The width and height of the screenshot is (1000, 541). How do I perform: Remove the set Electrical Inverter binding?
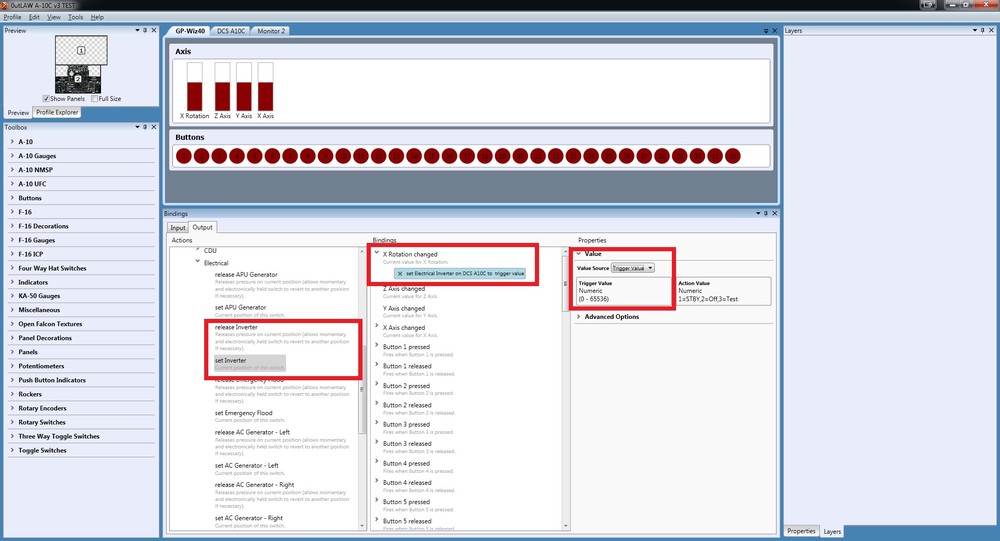pos(400,273)
